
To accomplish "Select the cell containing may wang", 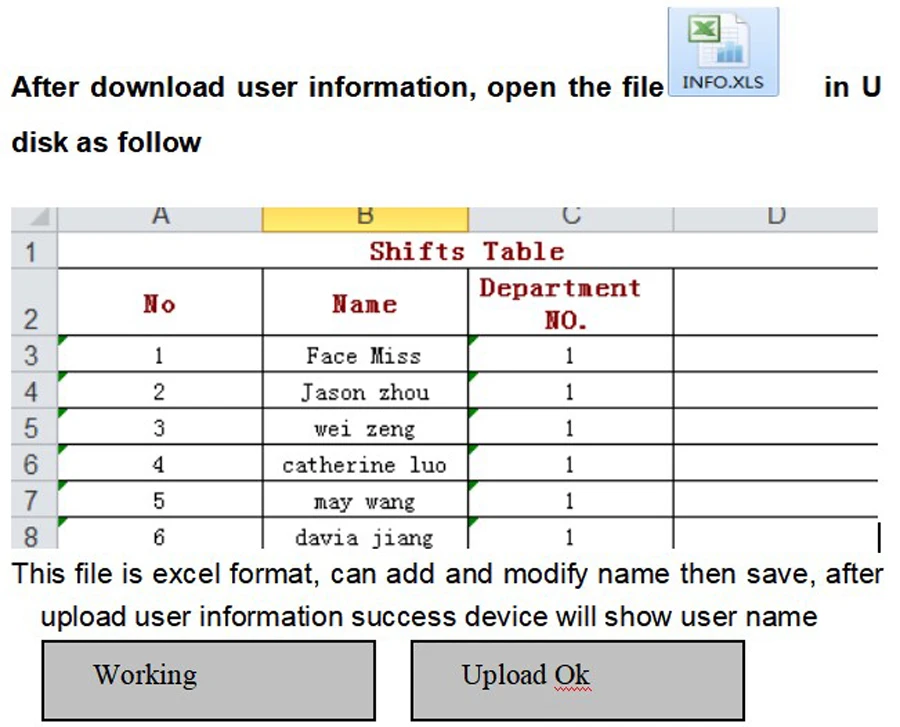I will pyautogui.click(x=365, y=500).
